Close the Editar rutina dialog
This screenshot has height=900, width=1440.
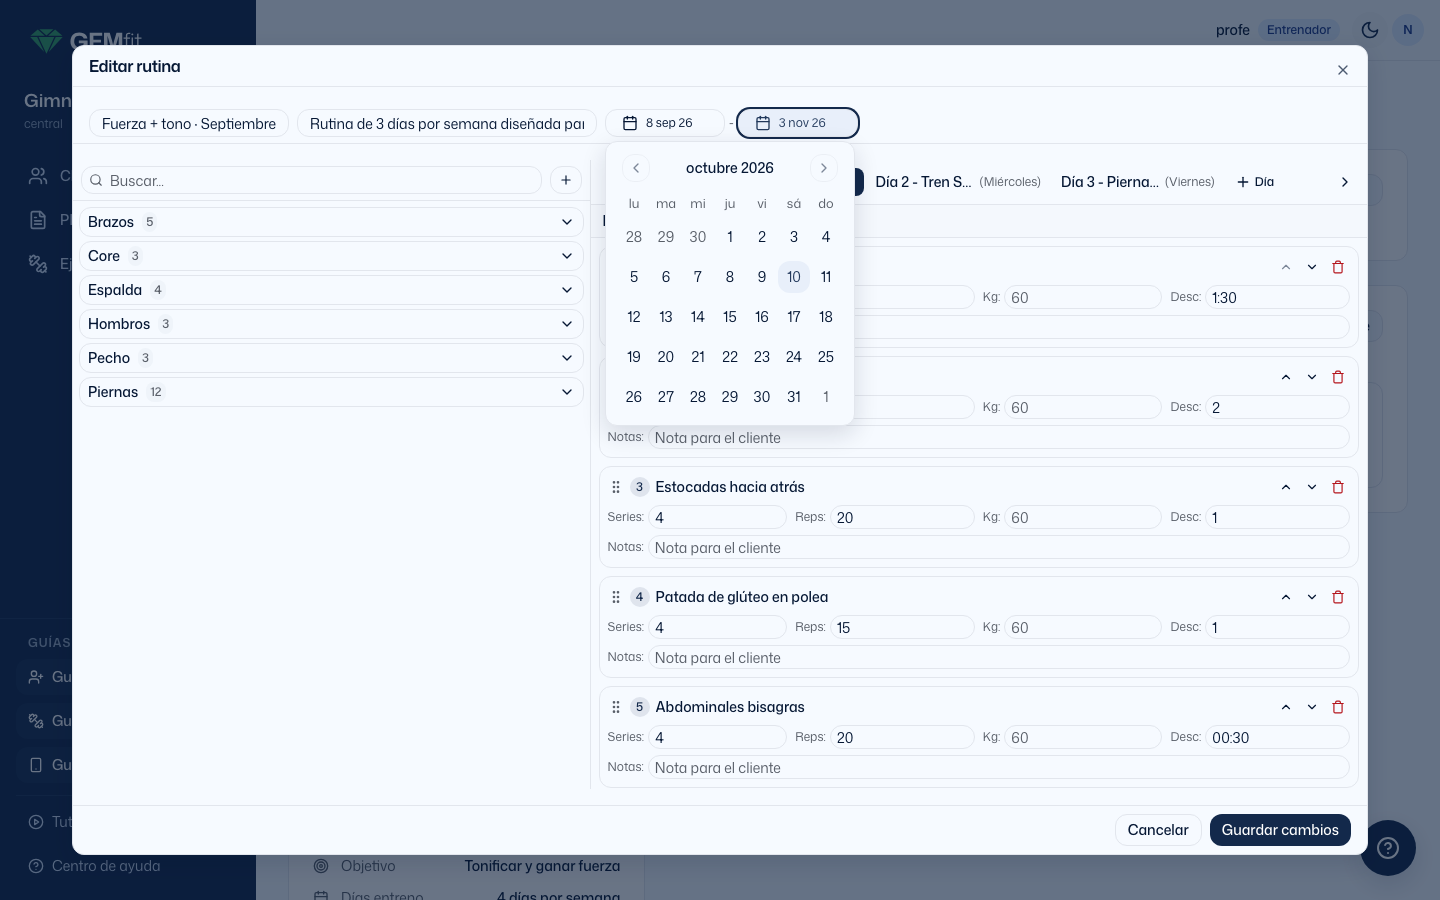[1343, 70]
